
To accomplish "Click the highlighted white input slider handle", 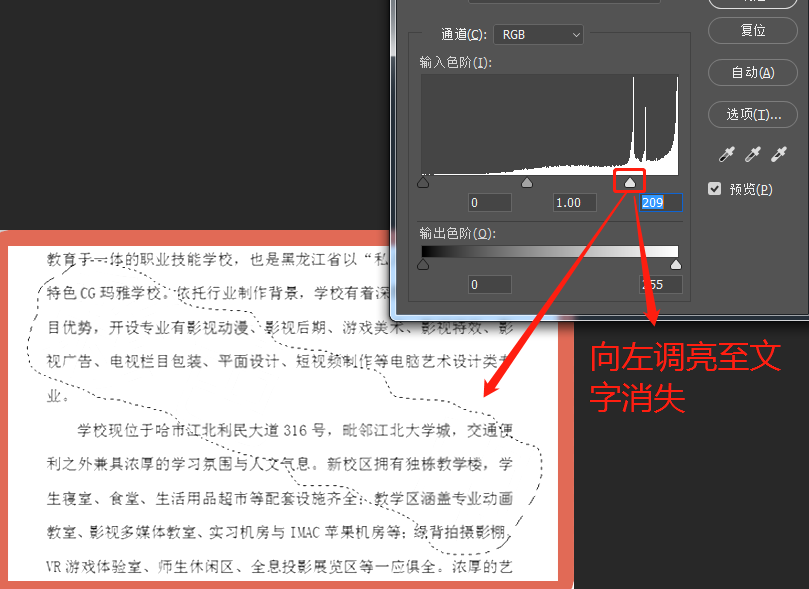I will 630,183.
